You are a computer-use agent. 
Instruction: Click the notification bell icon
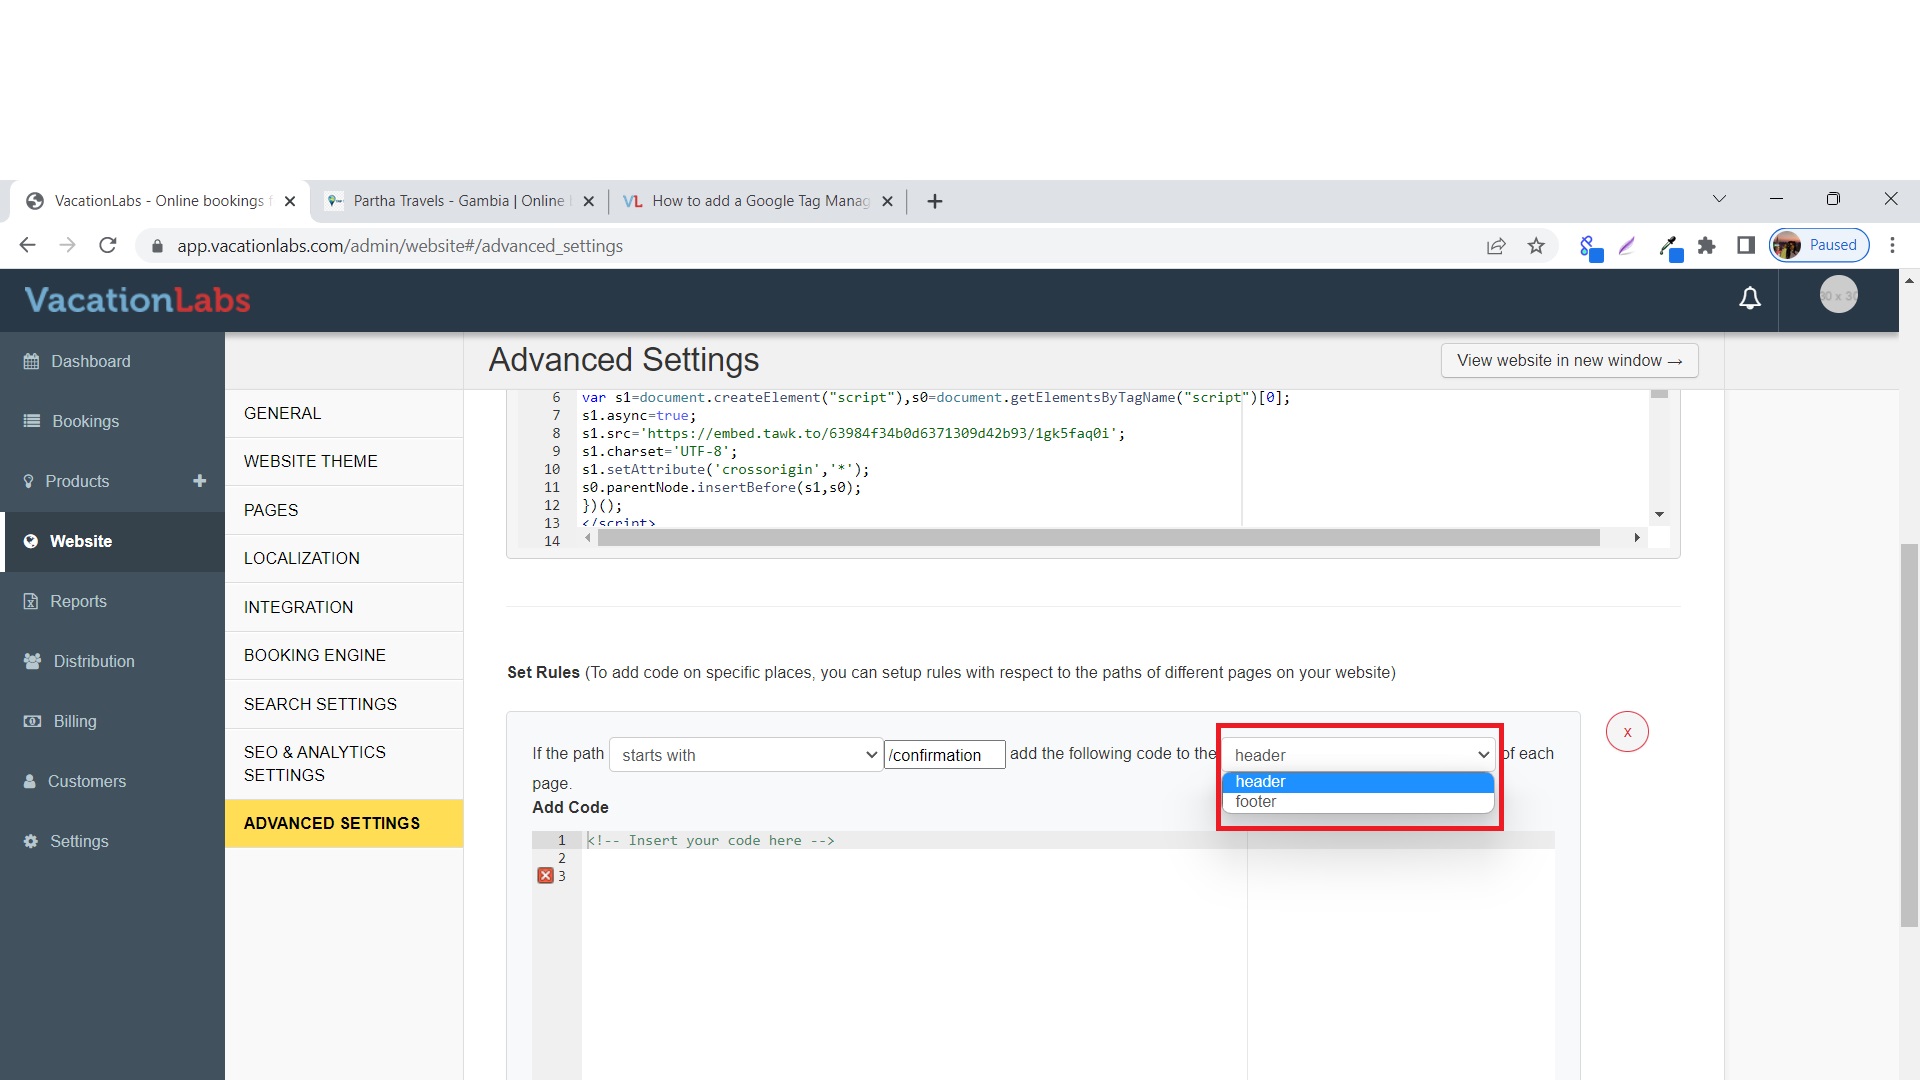click(x=1749, y=299)
